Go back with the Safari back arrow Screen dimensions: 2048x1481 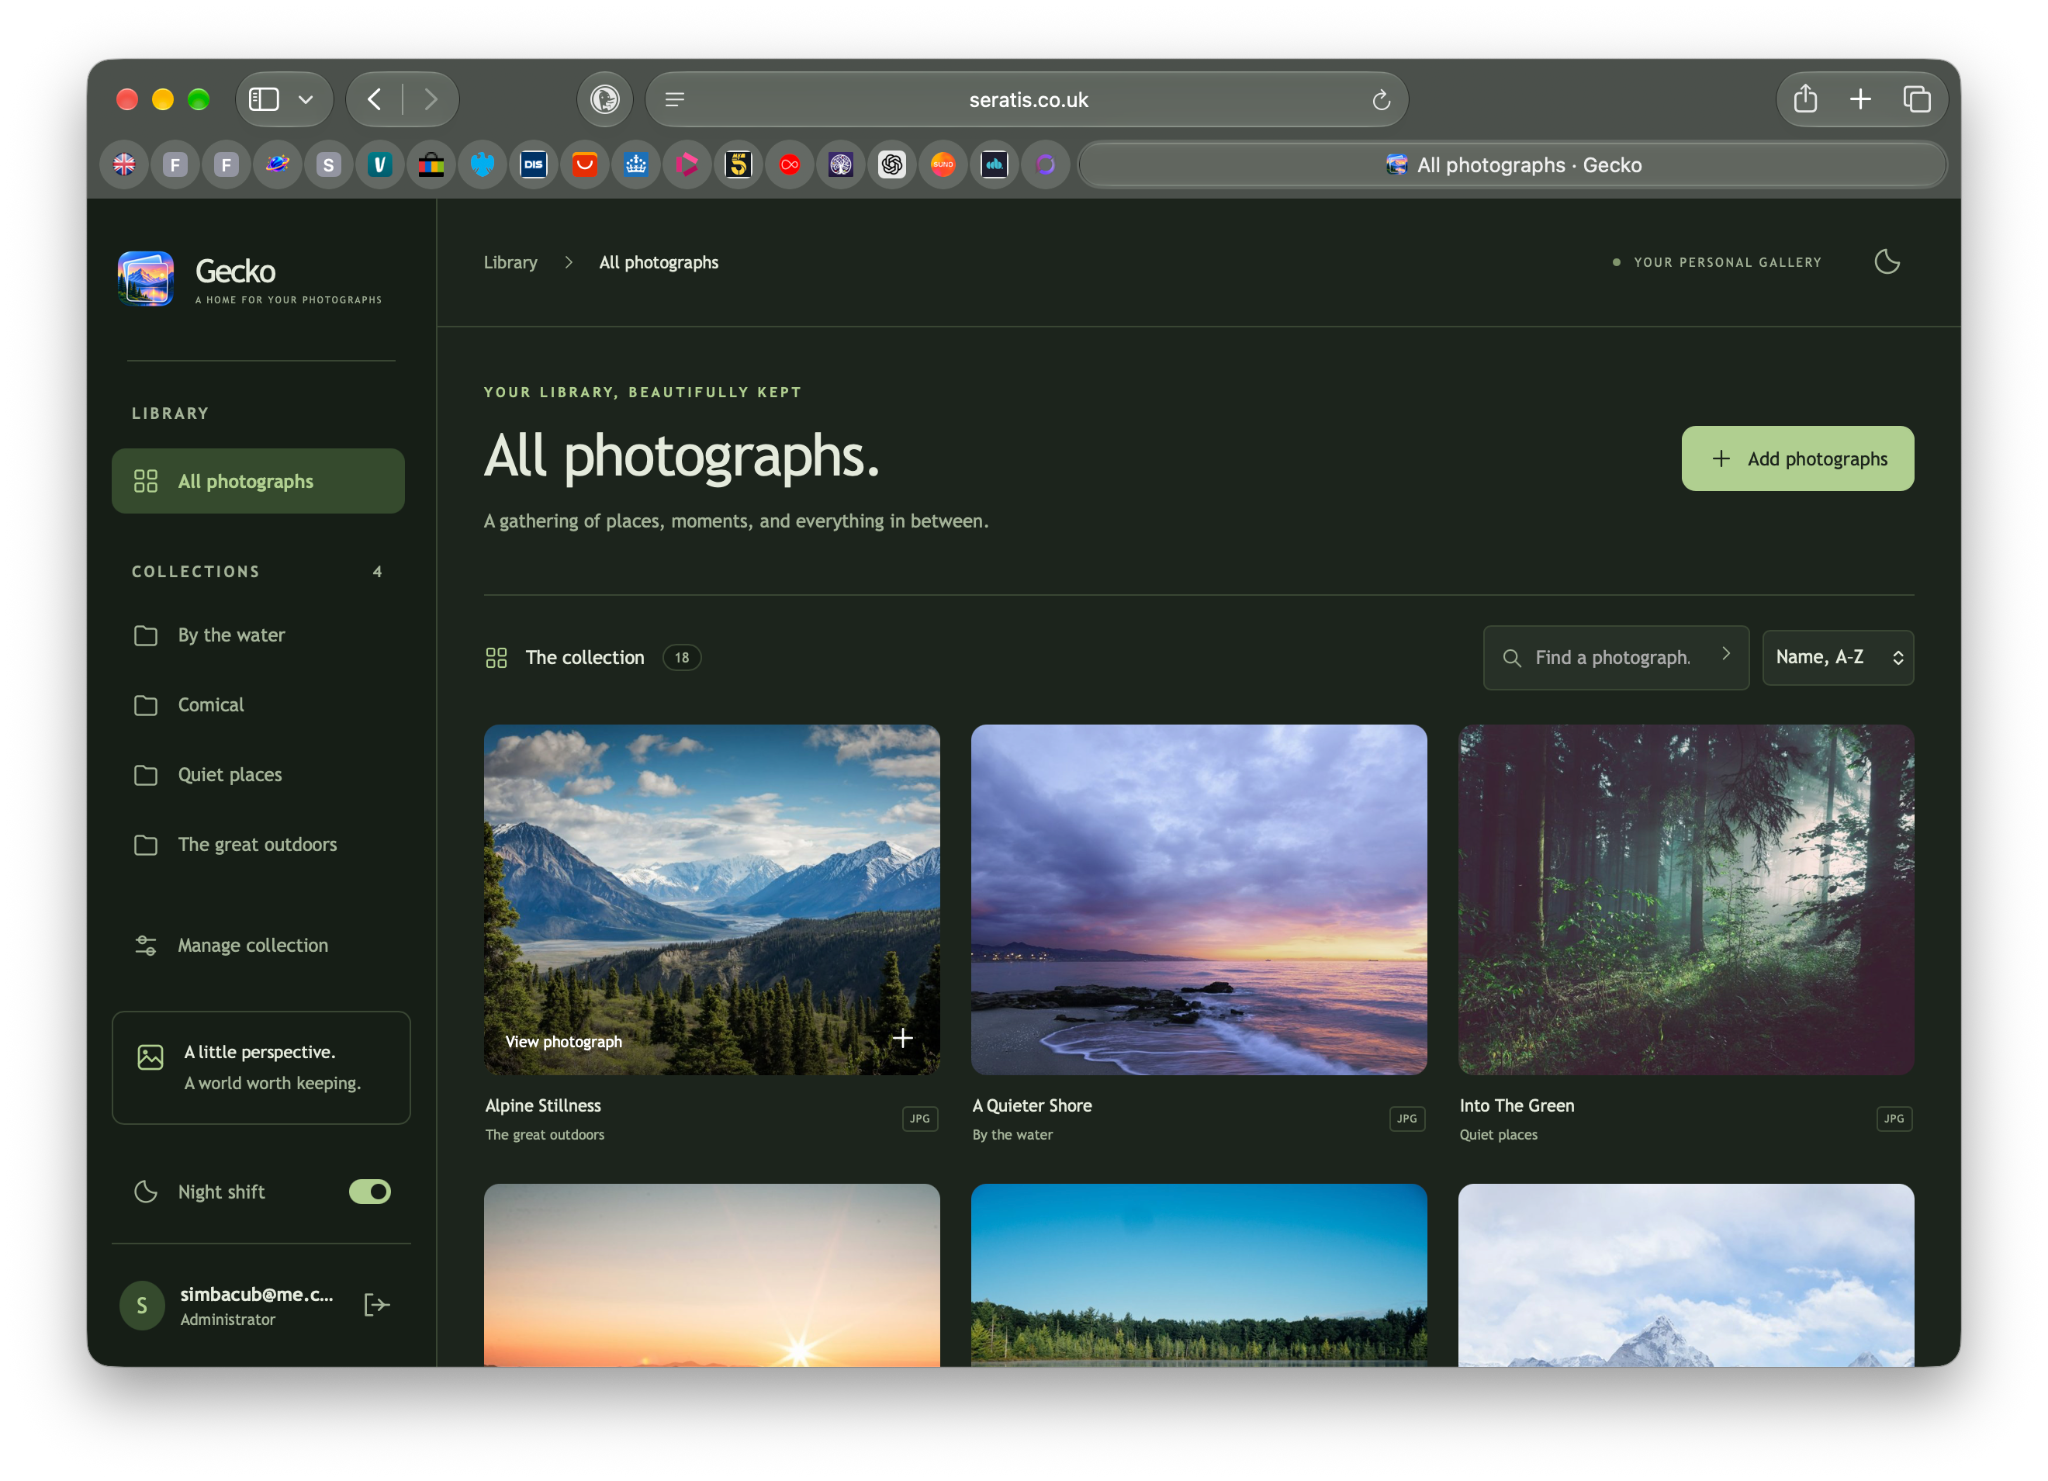(x=375, y=100)
